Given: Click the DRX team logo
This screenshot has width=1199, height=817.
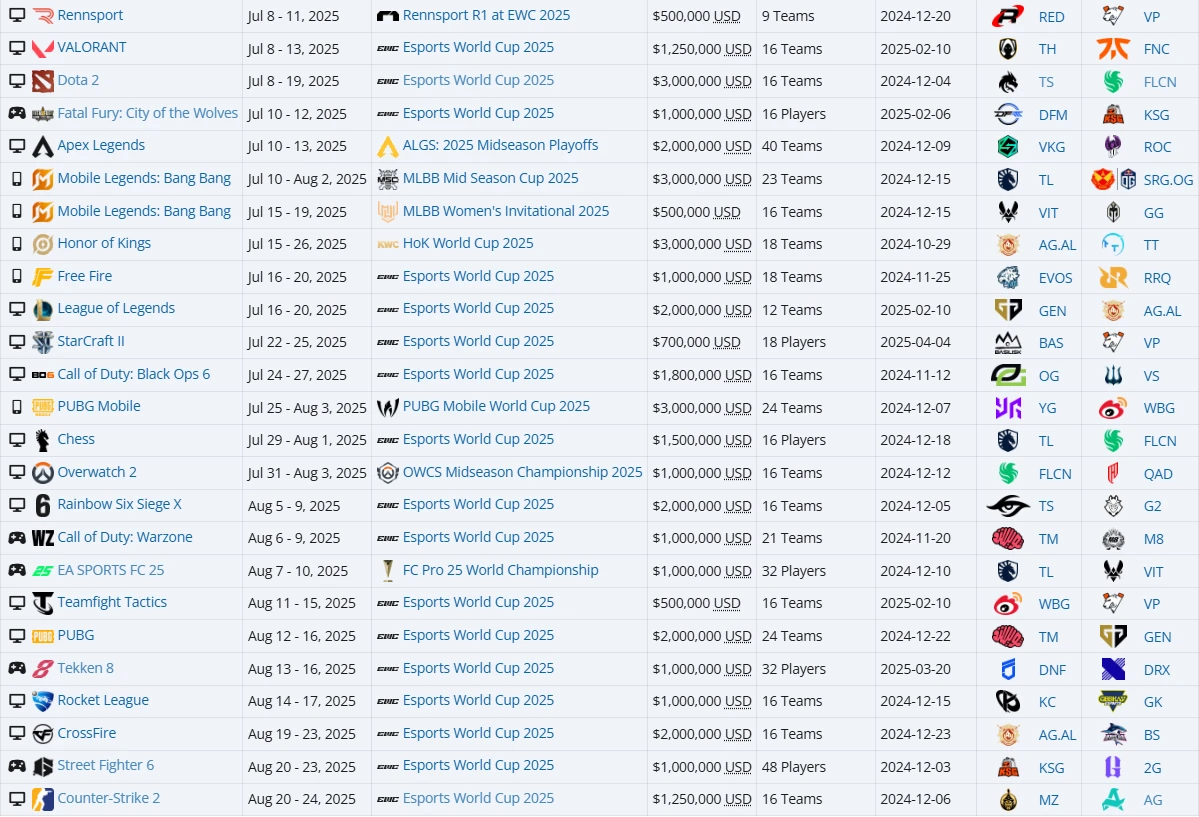Looking at the screenshot, I should [x=1113, y=669].
